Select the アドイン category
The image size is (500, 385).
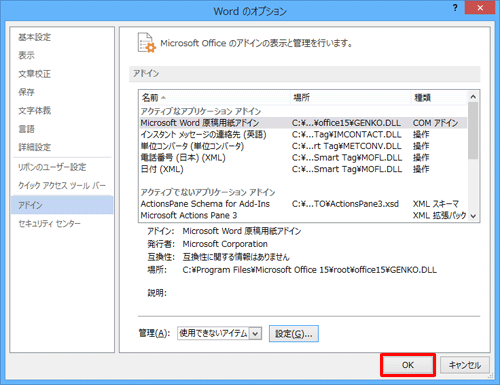[x=62, y=205]
